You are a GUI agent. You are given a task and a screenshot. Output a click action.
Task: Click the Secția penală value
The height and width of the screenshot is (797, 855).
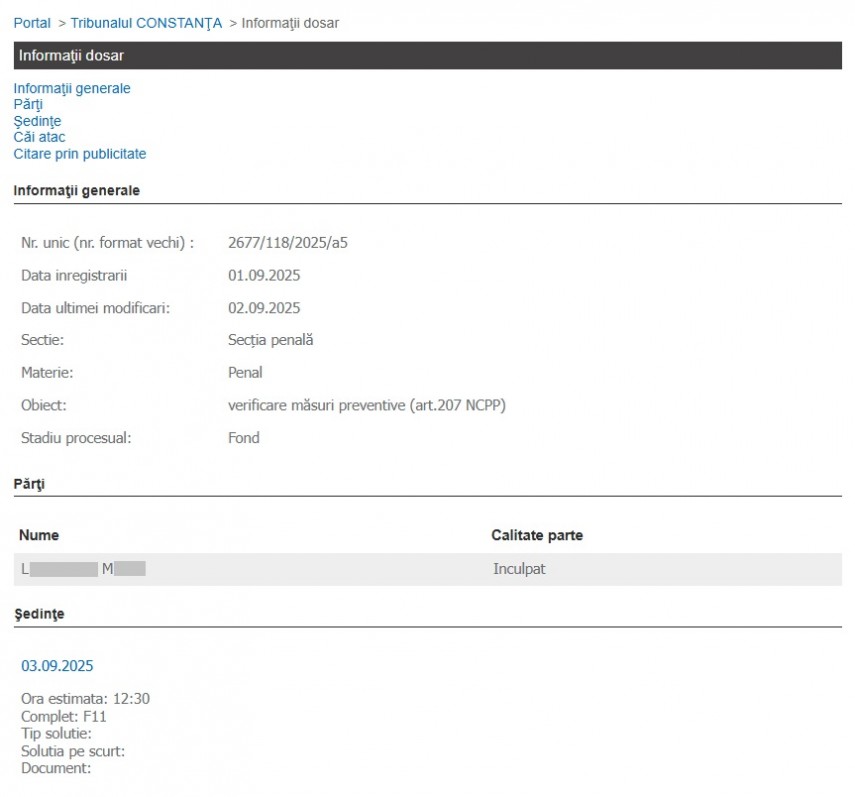270,340
